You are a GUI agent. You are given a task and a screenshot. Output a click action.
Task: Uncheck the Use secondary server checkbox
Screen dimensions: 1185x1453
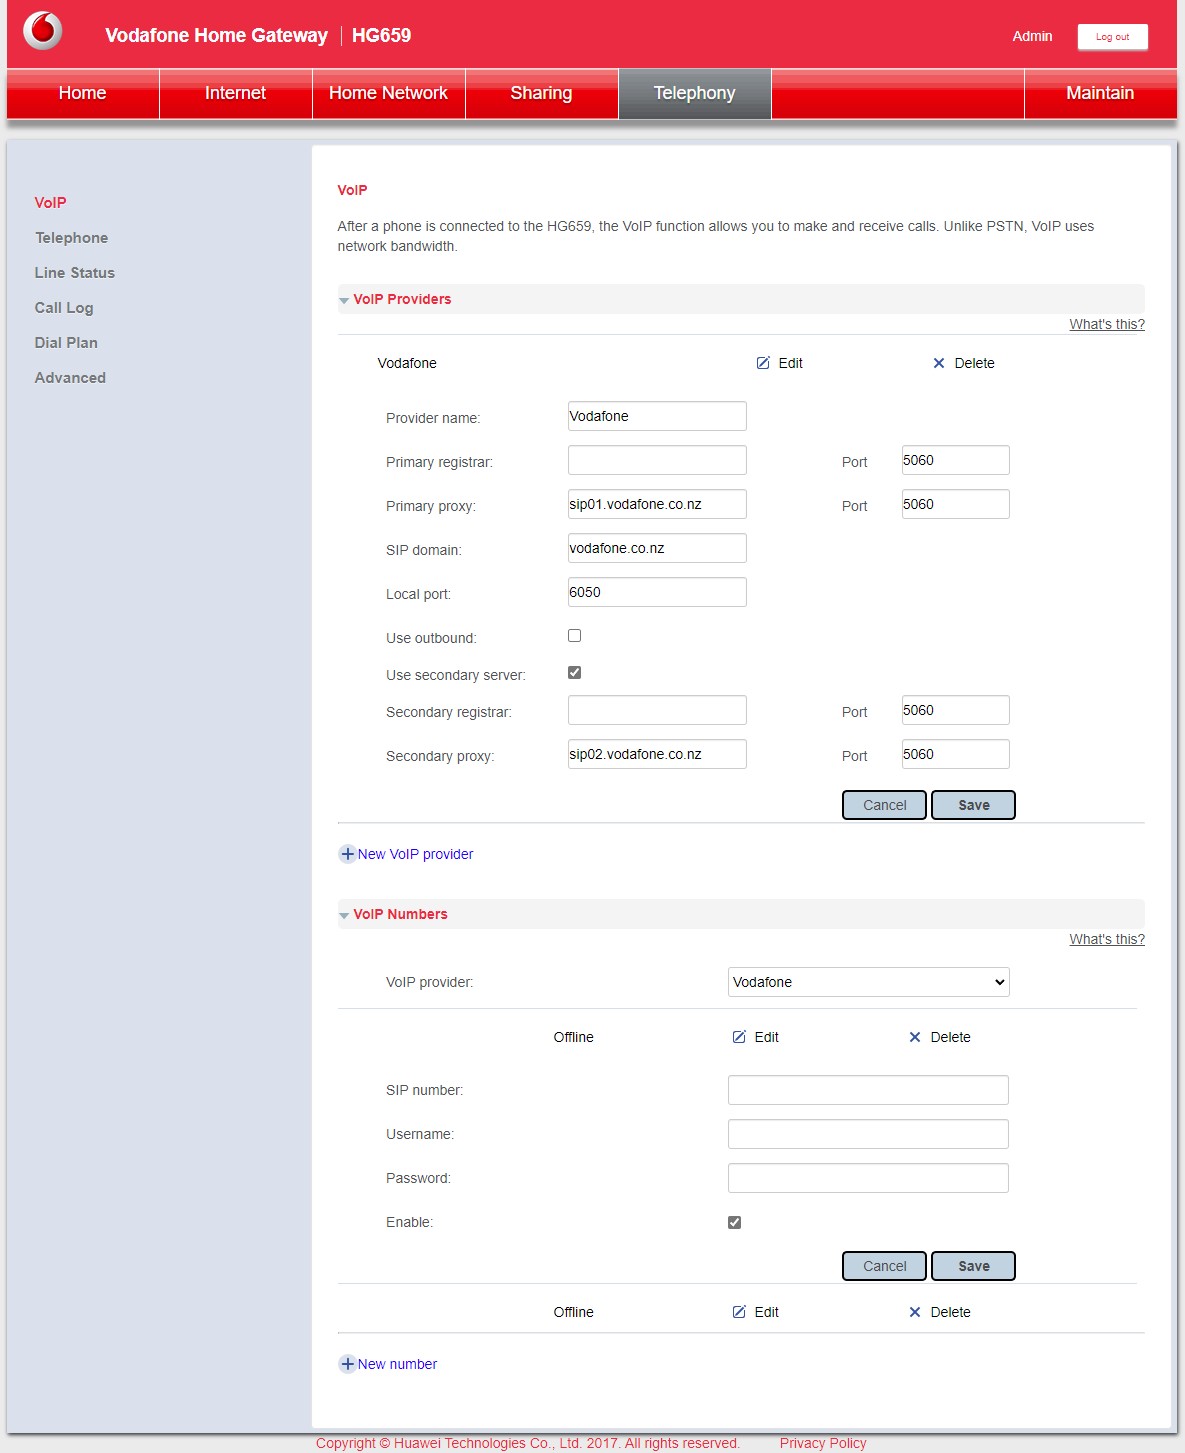pyautogui.click(x=574, y=673)
